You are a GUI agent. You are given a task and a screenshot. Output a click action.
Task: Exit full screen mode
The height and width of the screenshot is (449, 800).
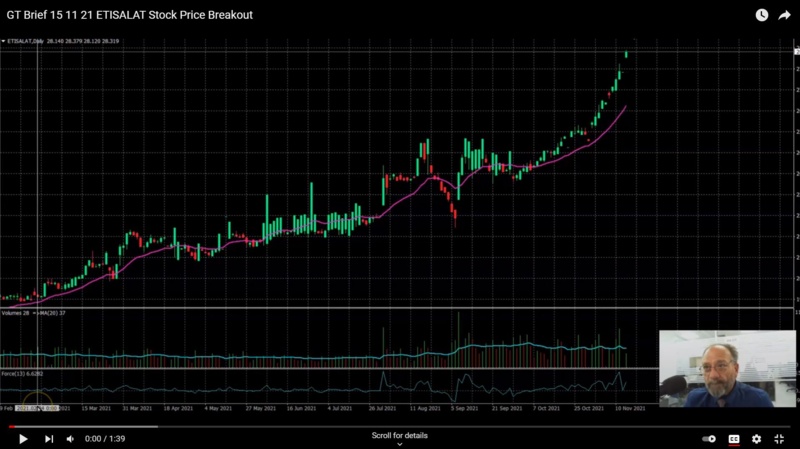click(779, 439)
